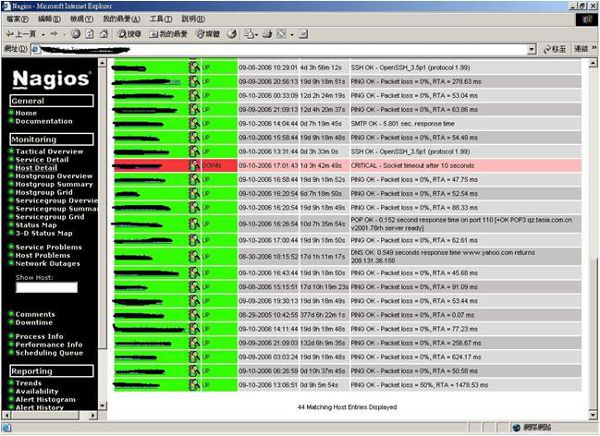Screen dimensions: 600x436
Task: Click the Nagios logo in sidebar
Action: click(52, 79)
